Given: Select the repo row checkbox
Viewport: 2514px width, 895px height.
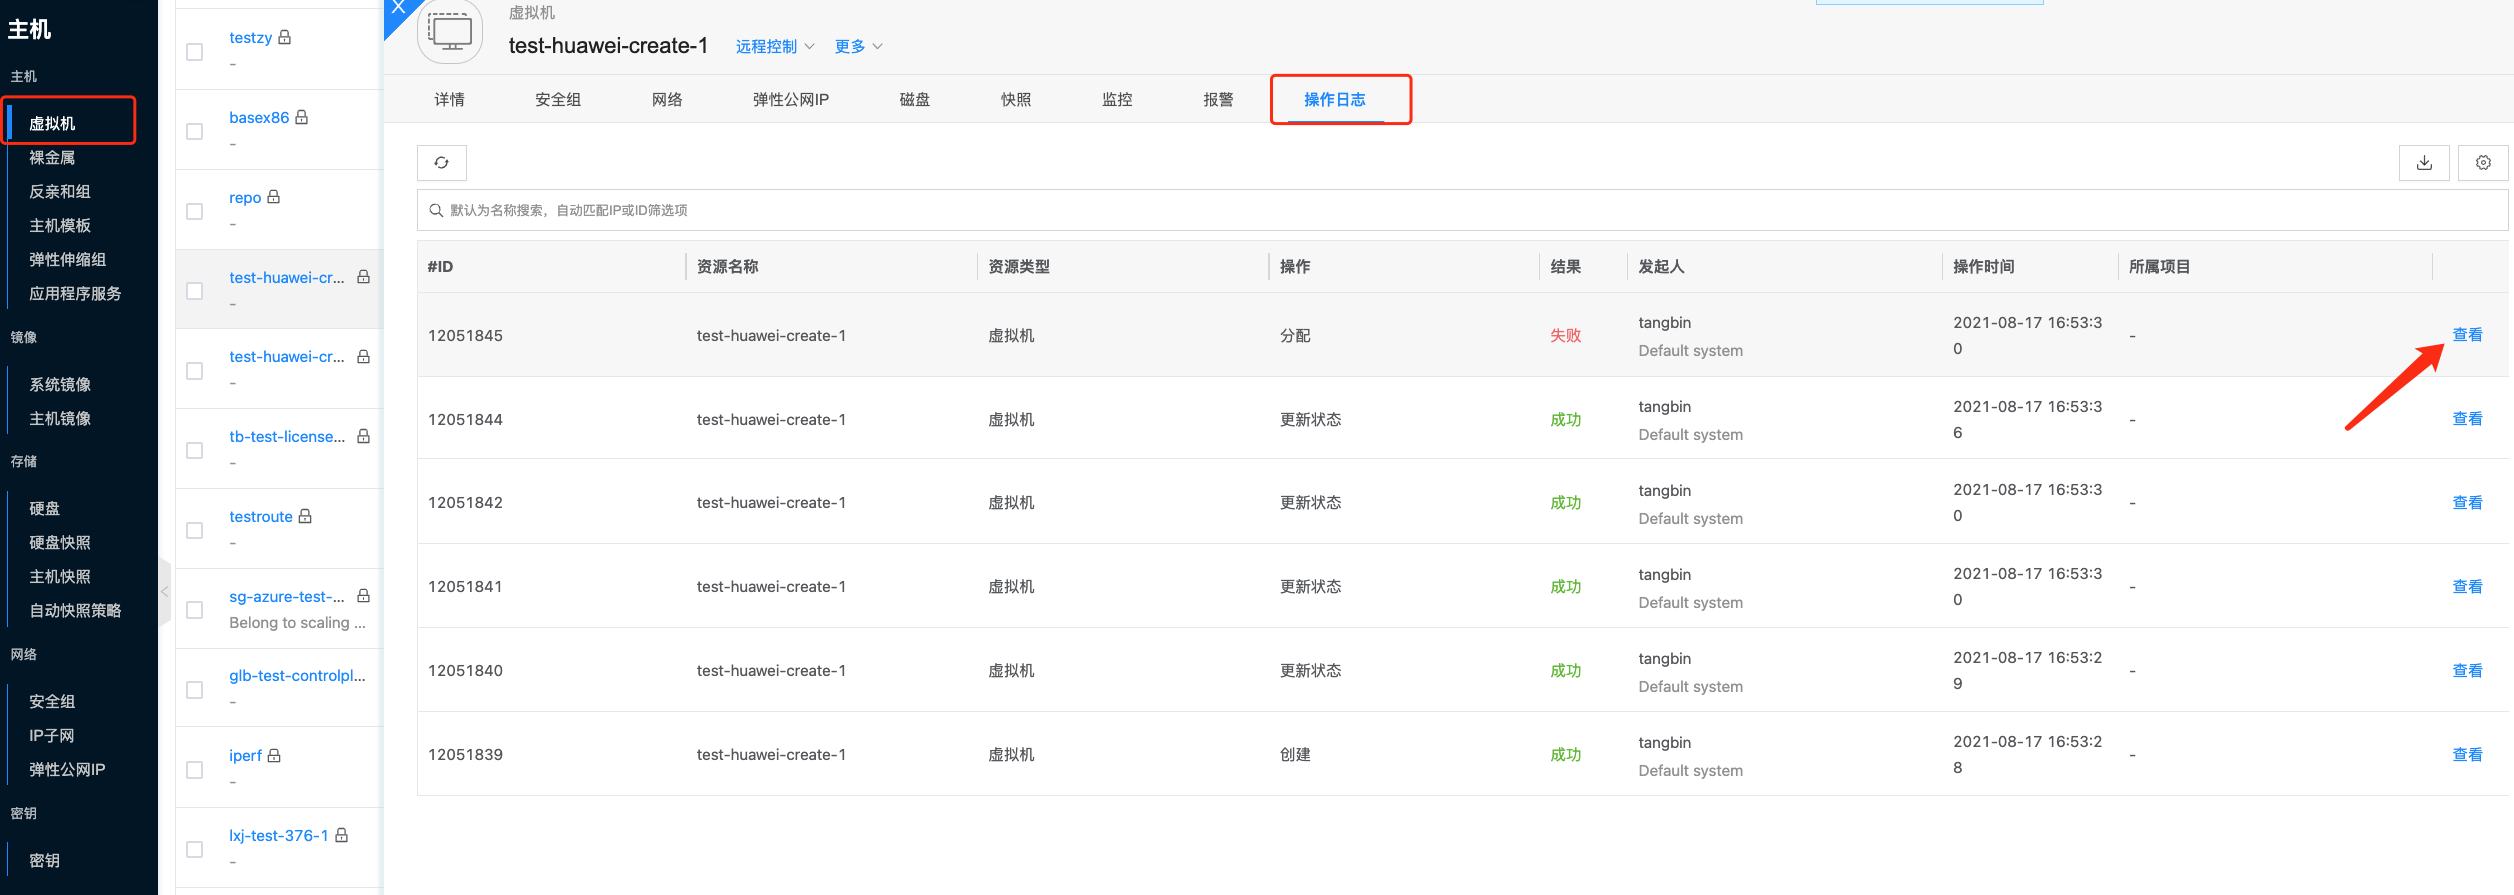Looking at the screenshot, I should [x=195, y=212].
